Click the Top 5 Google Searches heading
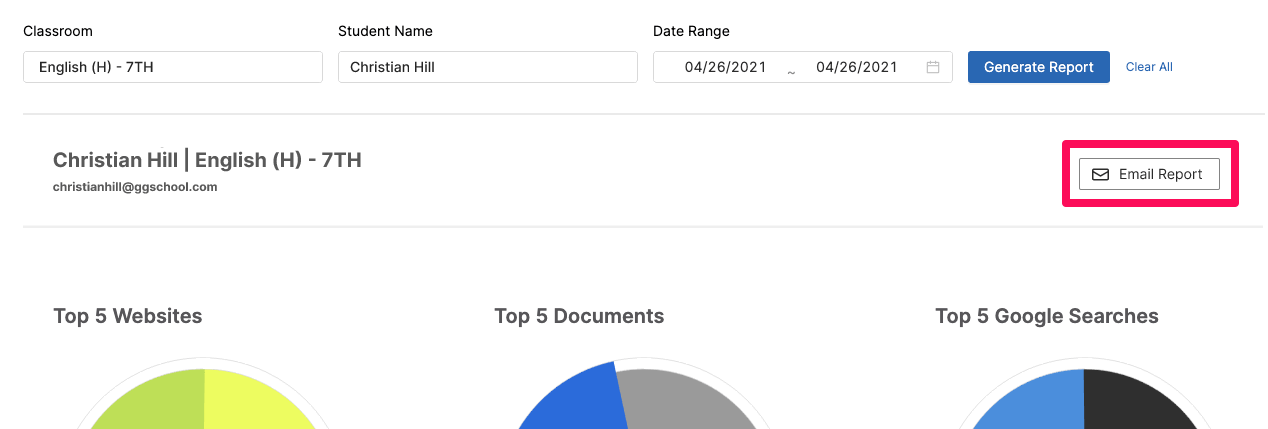This screenshot has height=429, width=1268. coord(1047,316)
